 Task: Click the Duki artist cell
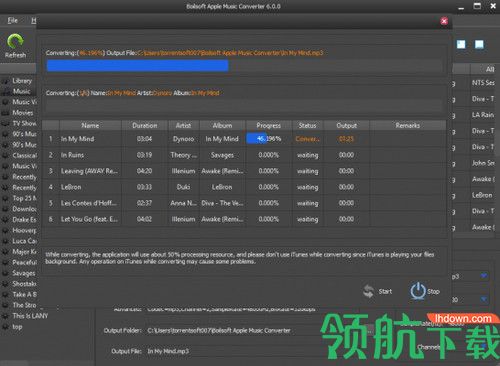[x=183, y=187]
